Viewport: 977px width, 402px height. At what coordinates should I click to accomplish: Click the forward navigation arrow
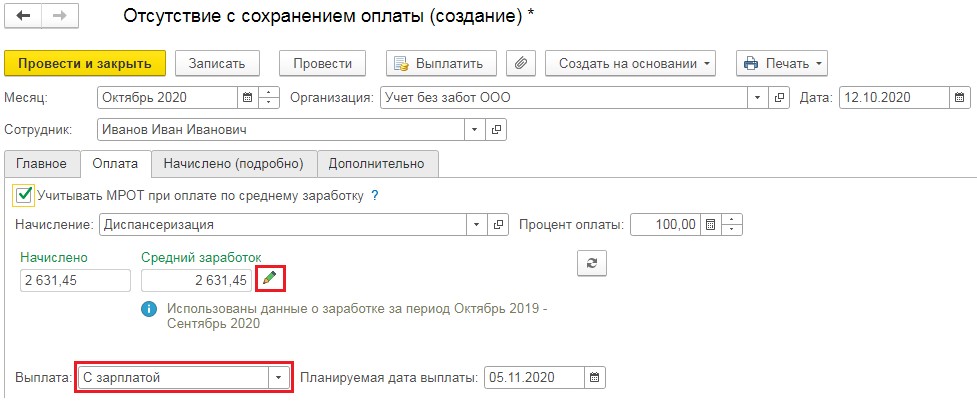(60, 16)
